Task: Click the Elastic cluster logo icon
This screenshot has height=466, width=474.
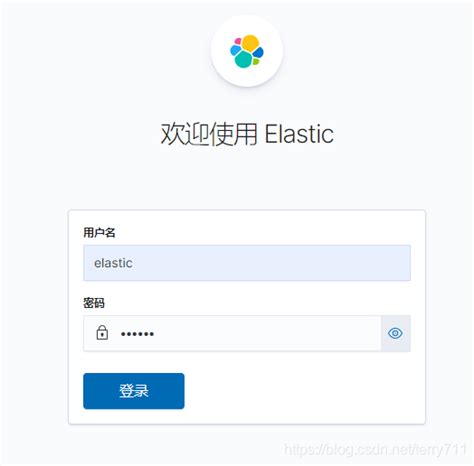Action: coord(247,51)
